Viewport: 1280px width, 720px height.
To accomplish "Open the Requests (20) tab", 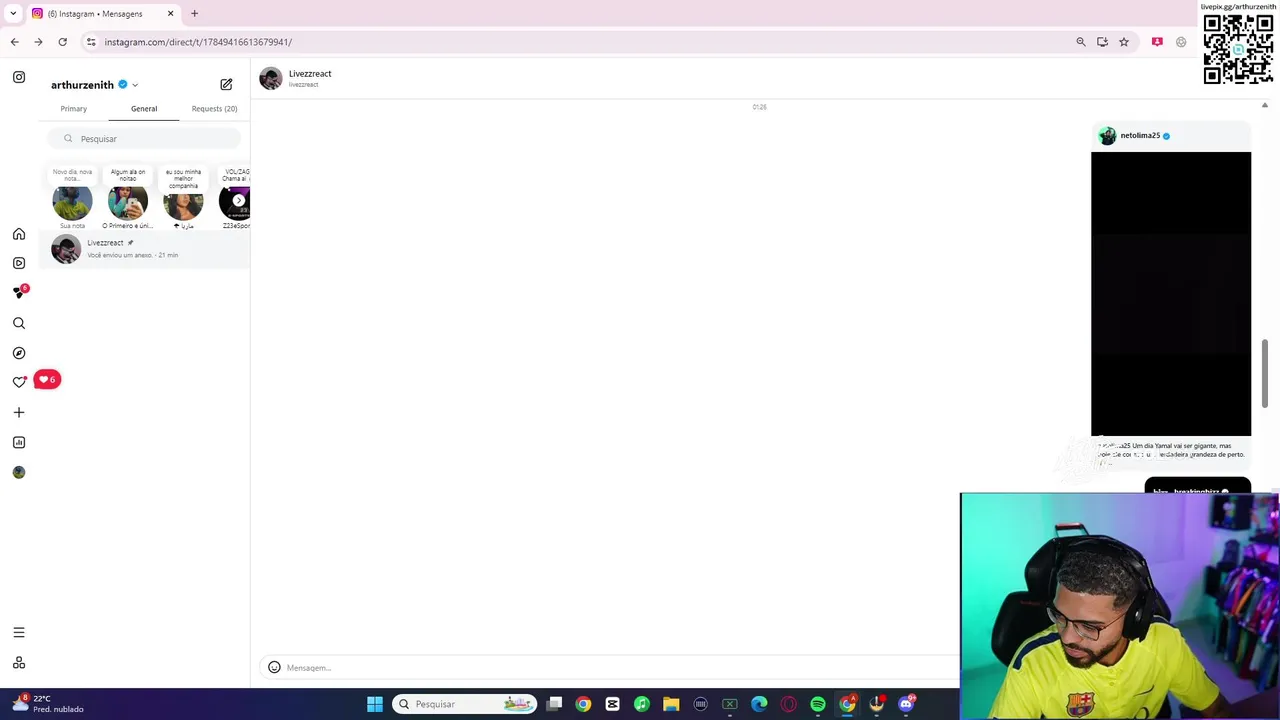I will pos(214,108).
